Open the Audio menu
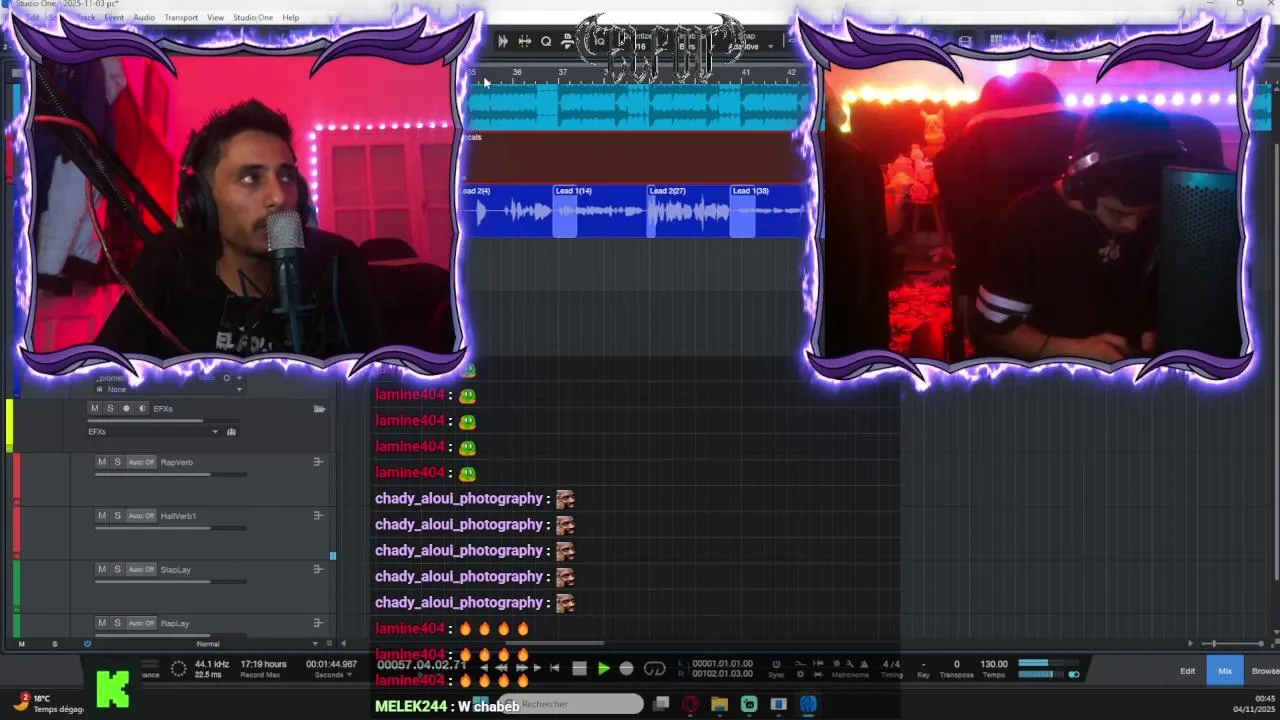Viewport: 1280px width, 720px height. [144, 17]
